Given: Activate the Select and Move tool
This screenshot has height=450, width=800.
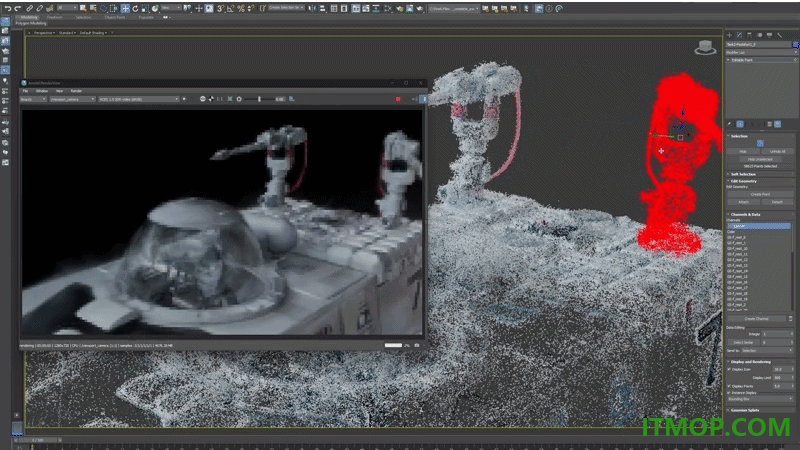Looking at the screenshot, I should (125, 9).
